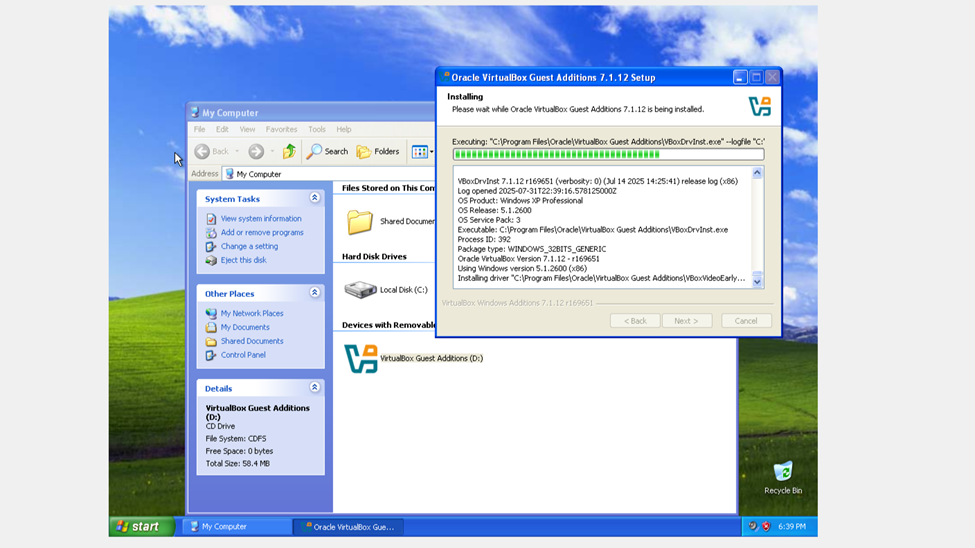Collapse the Other Places panel

point(314,294)
